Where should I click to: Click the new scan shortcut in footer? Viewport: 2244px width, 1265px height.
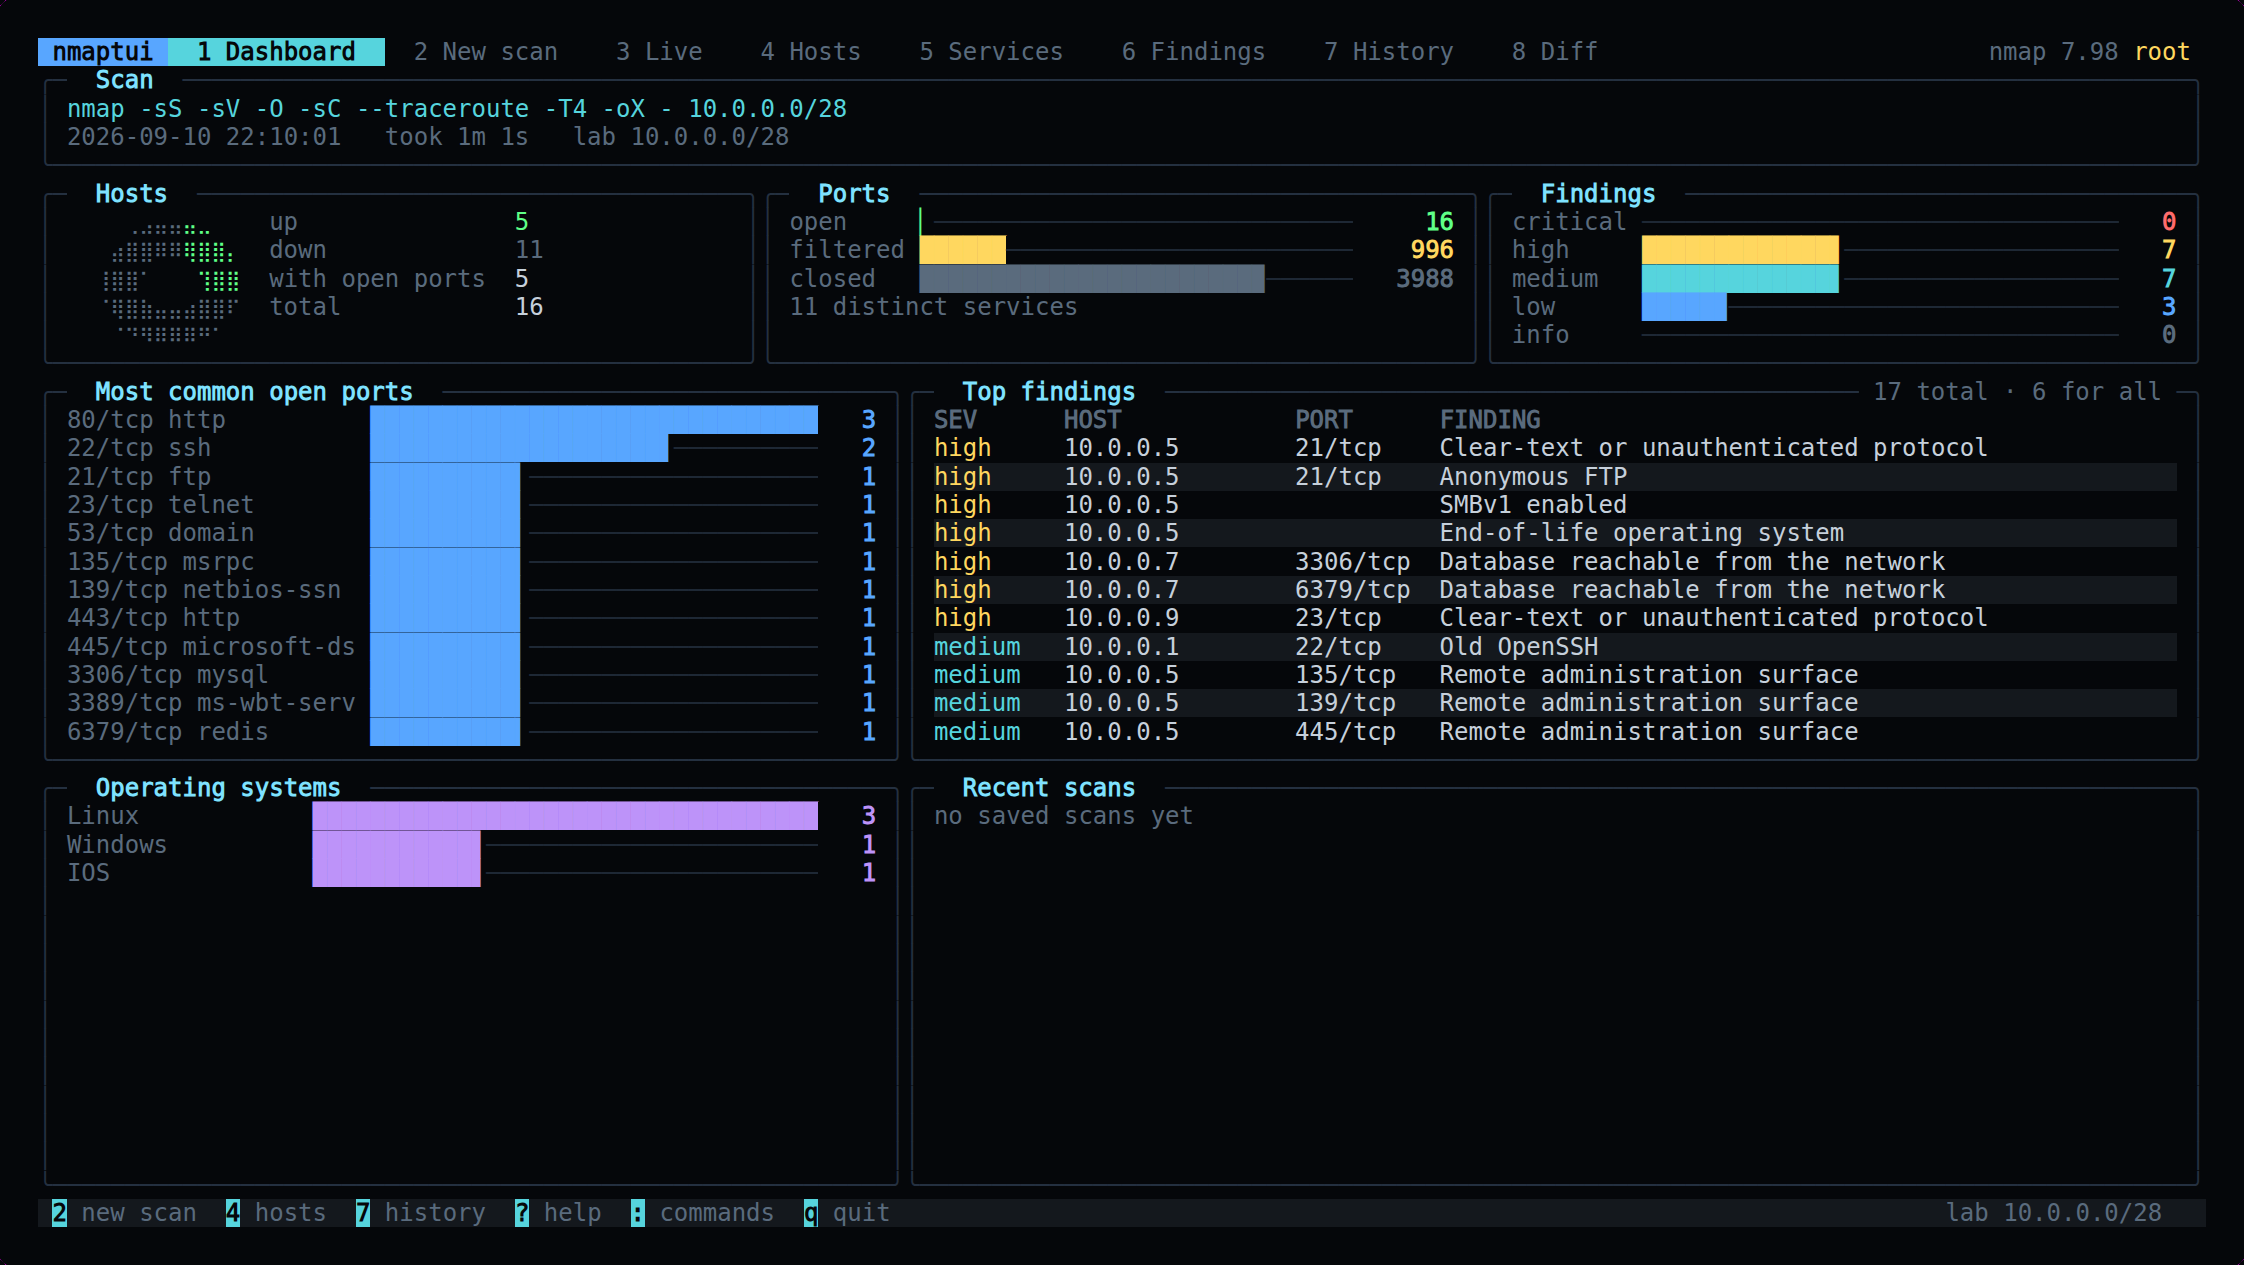click(125, 1213)
